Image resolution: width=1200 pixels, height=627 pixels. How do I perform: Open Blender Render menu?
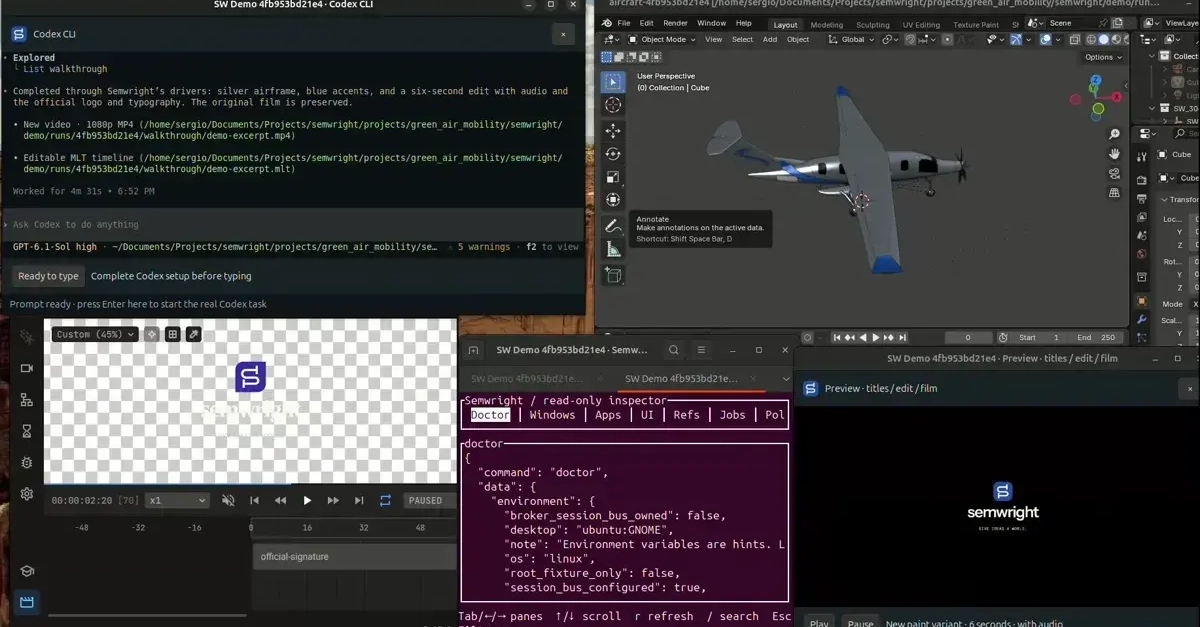coord(675,23)
